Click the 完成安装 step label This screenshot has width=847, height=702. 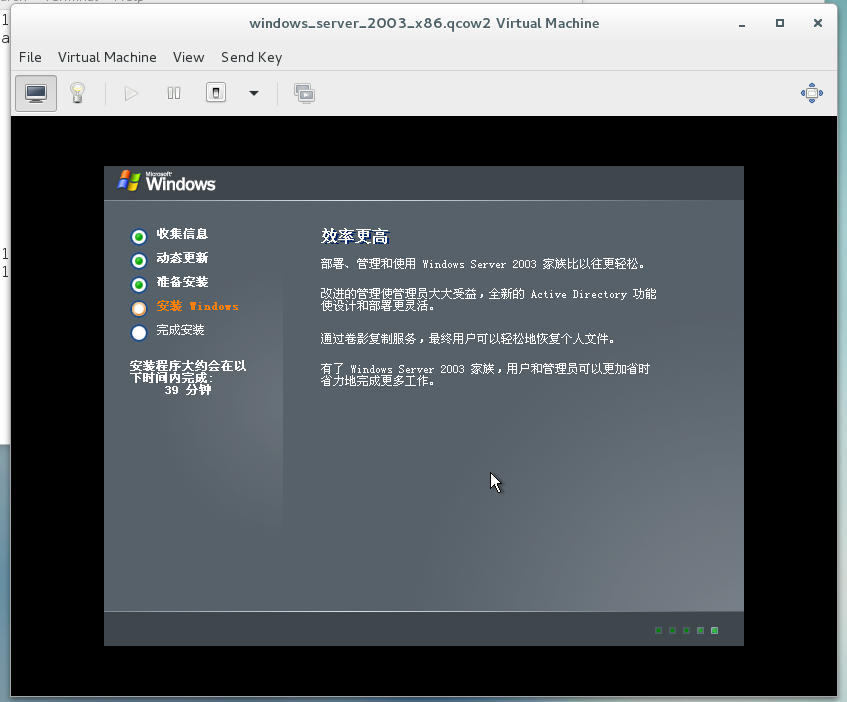click(180, 330)
